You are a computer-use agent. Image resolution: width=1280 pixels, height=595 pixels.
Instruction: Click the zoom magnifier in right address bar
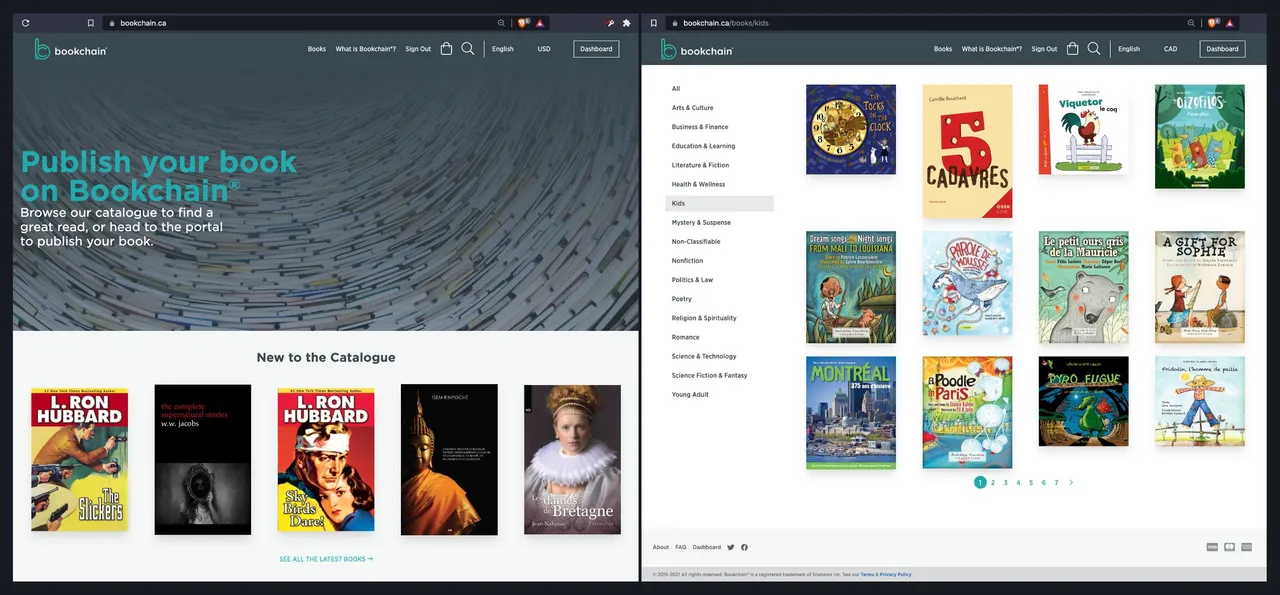(x=1192, y=22)
